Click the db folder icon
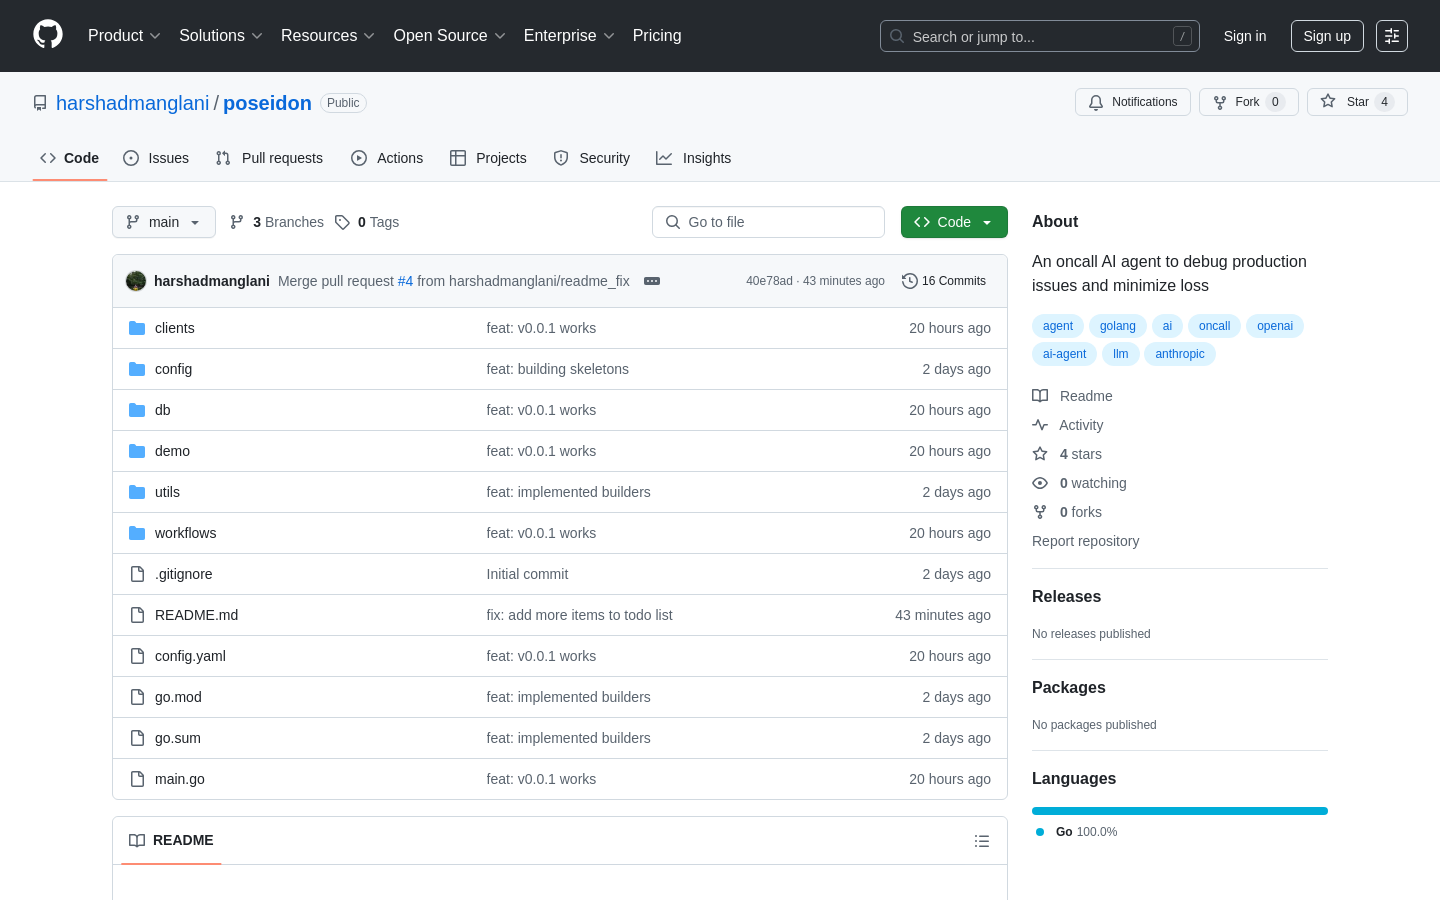Viewport: 1440px width, 900px height. tap(137, 410)
